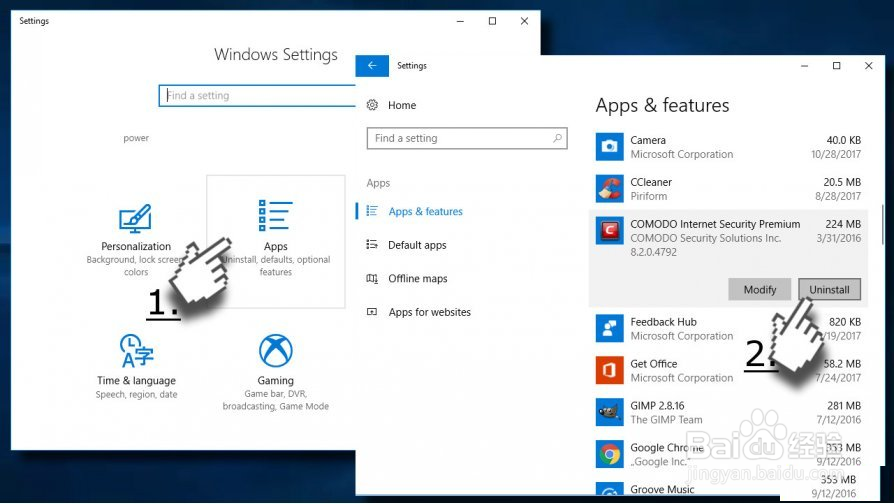The width and height of the screenshot is (894, 504).
Task: Click the Feedback Hub app icon
Action: [x=609, y=328]
